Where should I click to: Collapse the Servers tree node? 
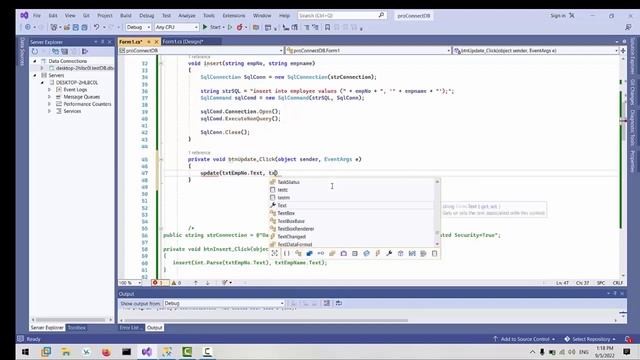[35, 76]
